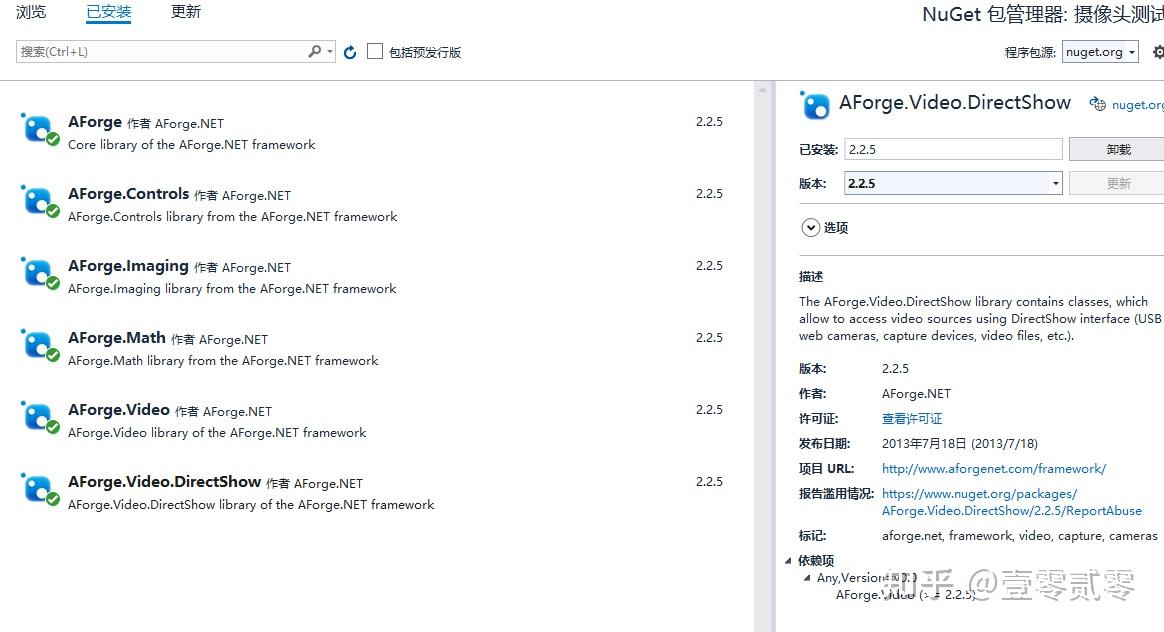This screenshot has height=632, width=1164.
Task: Click the nuget.org source icon beside package title
Action: pyautogui.click(x=1101, y=103)
